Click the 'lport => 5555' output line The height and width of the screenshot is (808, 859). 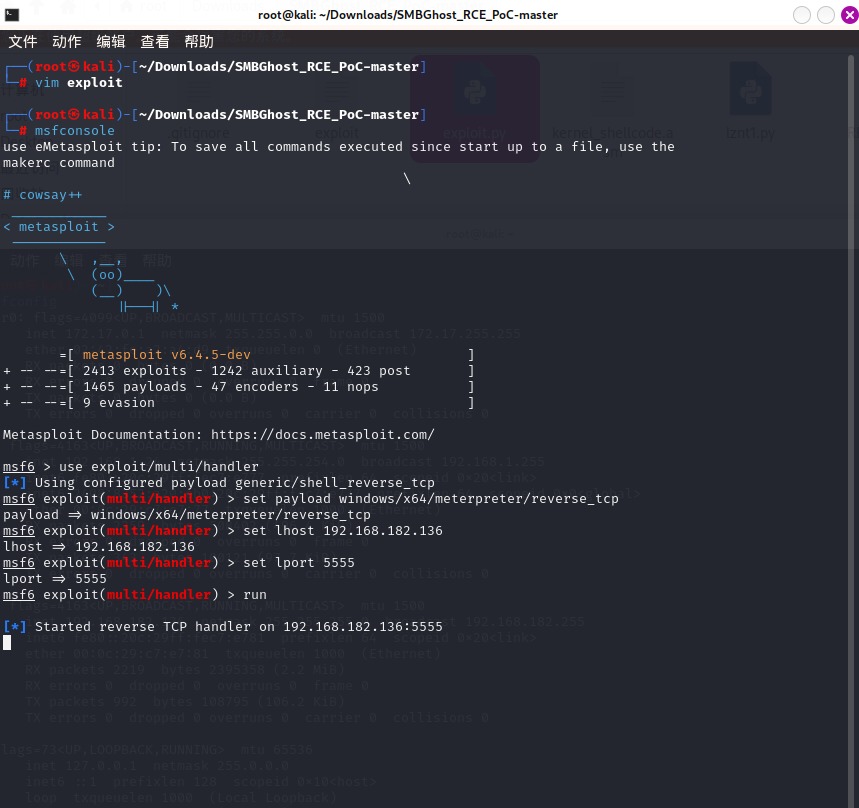(x=55, y=578)
